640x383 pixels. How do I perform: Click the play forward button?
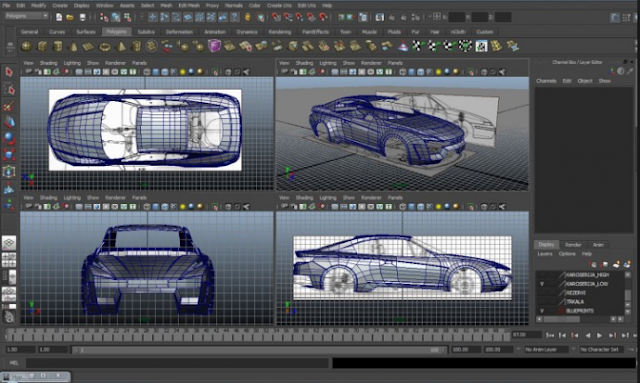pos(599,335)
